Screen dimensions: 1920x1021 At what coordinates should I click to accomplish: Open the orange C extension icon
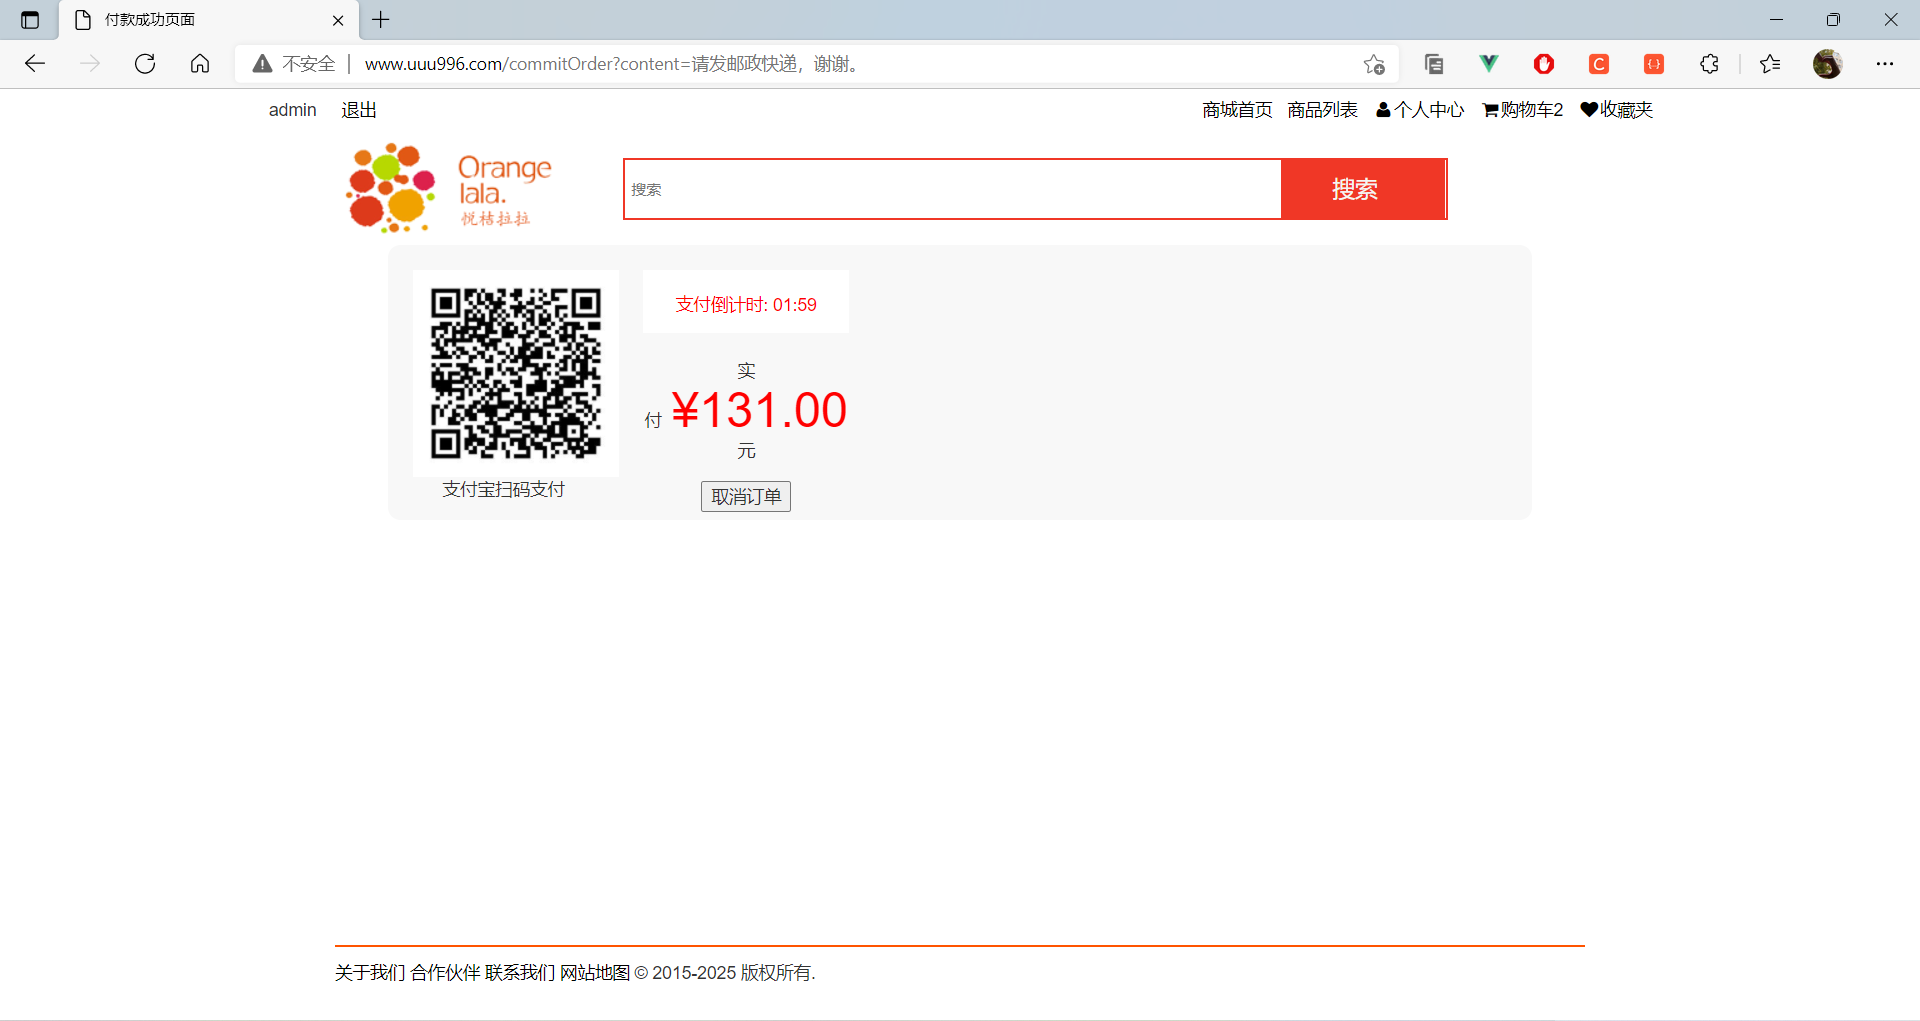coord(1599,64)
